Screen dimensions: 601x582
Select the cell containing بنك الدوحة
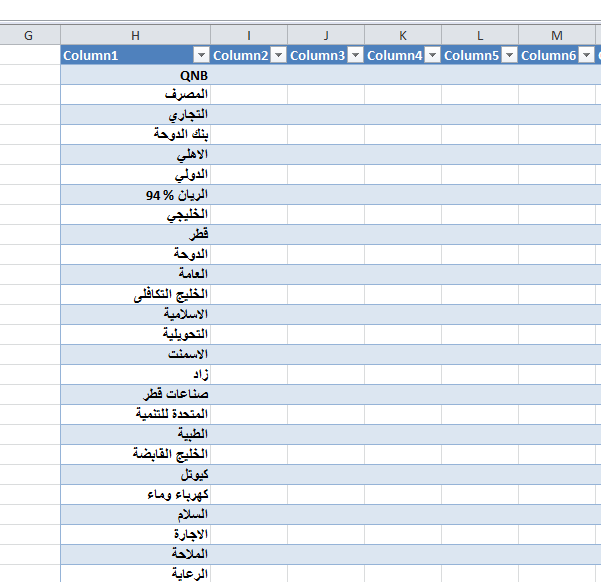pyautogui.click(x=135, y=135)
